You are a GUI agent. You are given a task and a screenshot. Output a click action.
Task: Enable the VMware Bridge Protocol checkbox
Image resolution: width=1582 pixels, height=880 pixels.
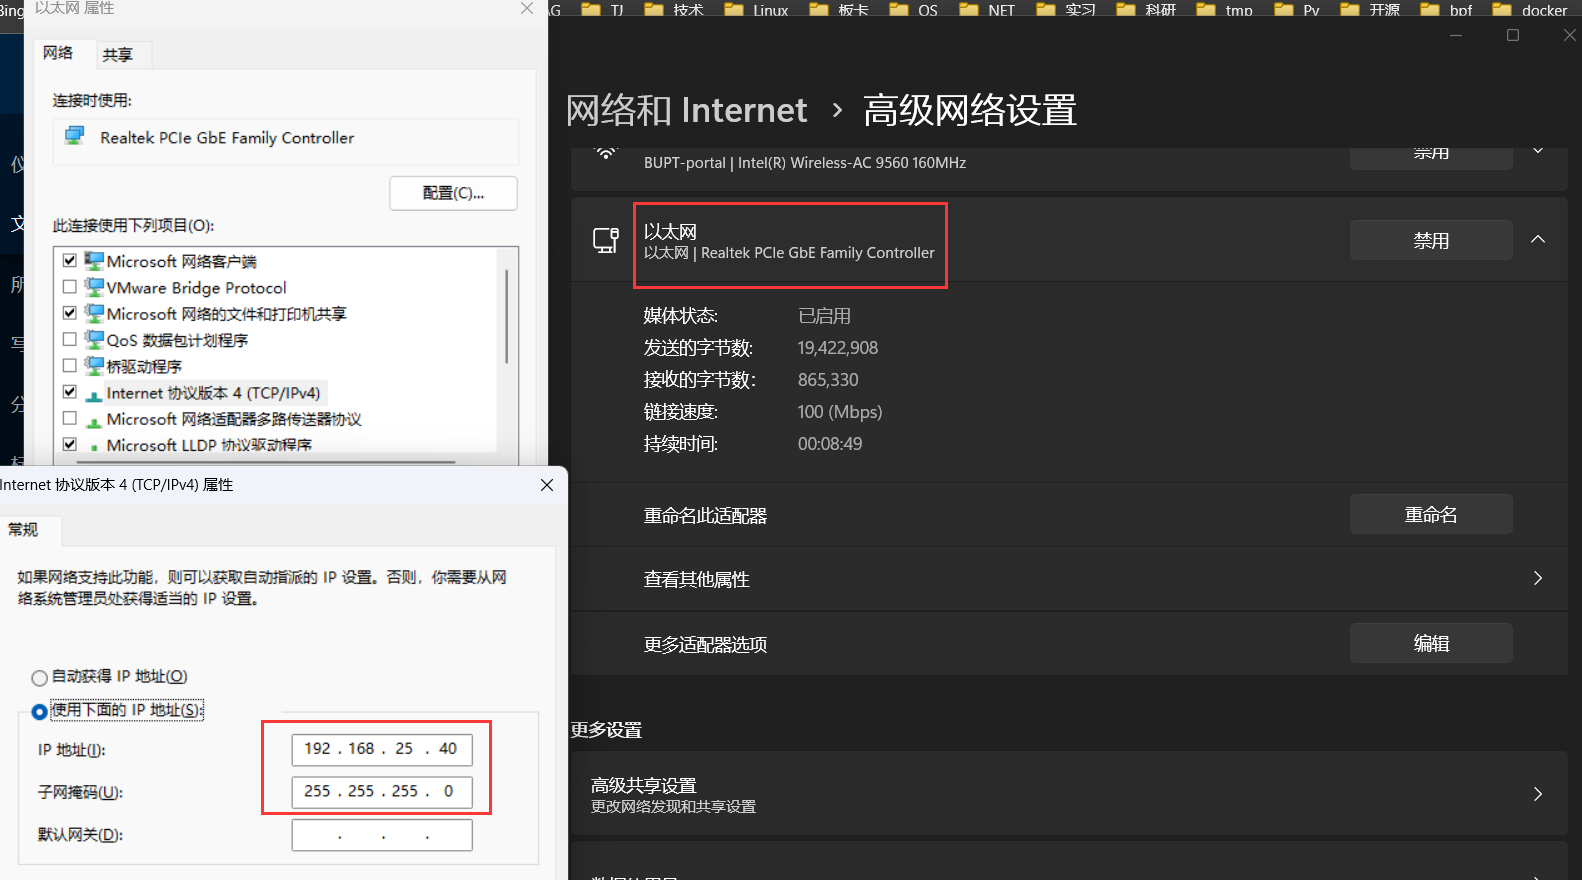pos(70,287)
